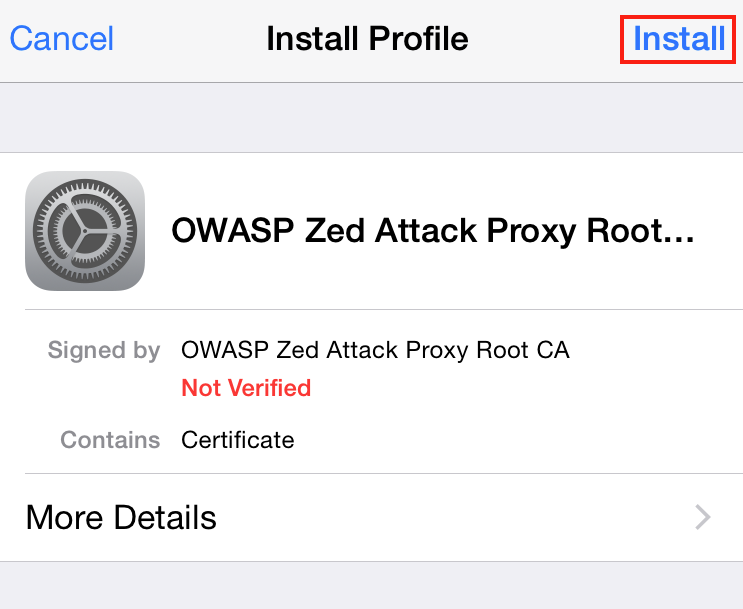Screen dimensions: 743x609
Task: Open the More Details row
Action: coord(372,517)
